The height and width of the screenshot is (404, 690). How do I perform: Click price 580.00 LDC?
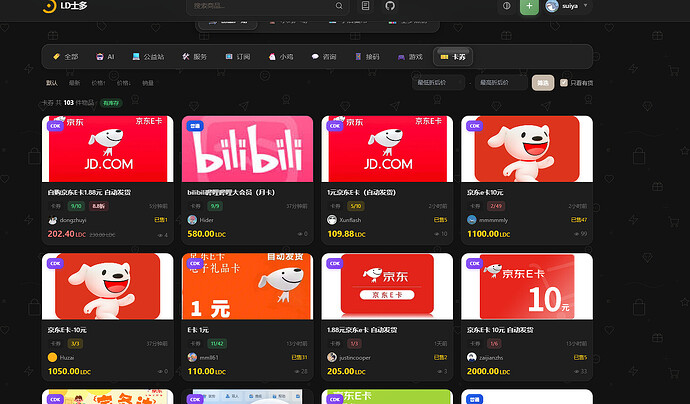206,234
